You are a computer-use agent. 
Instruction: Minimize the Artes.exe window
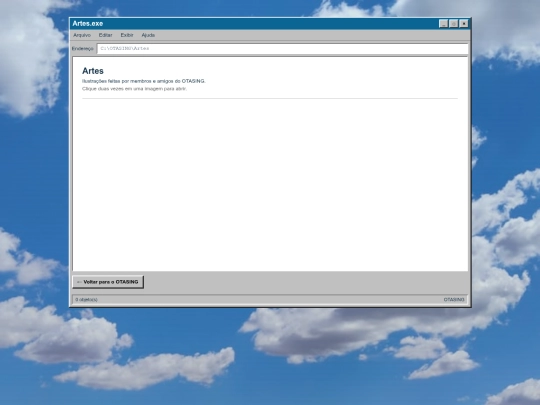click(444, 23)
